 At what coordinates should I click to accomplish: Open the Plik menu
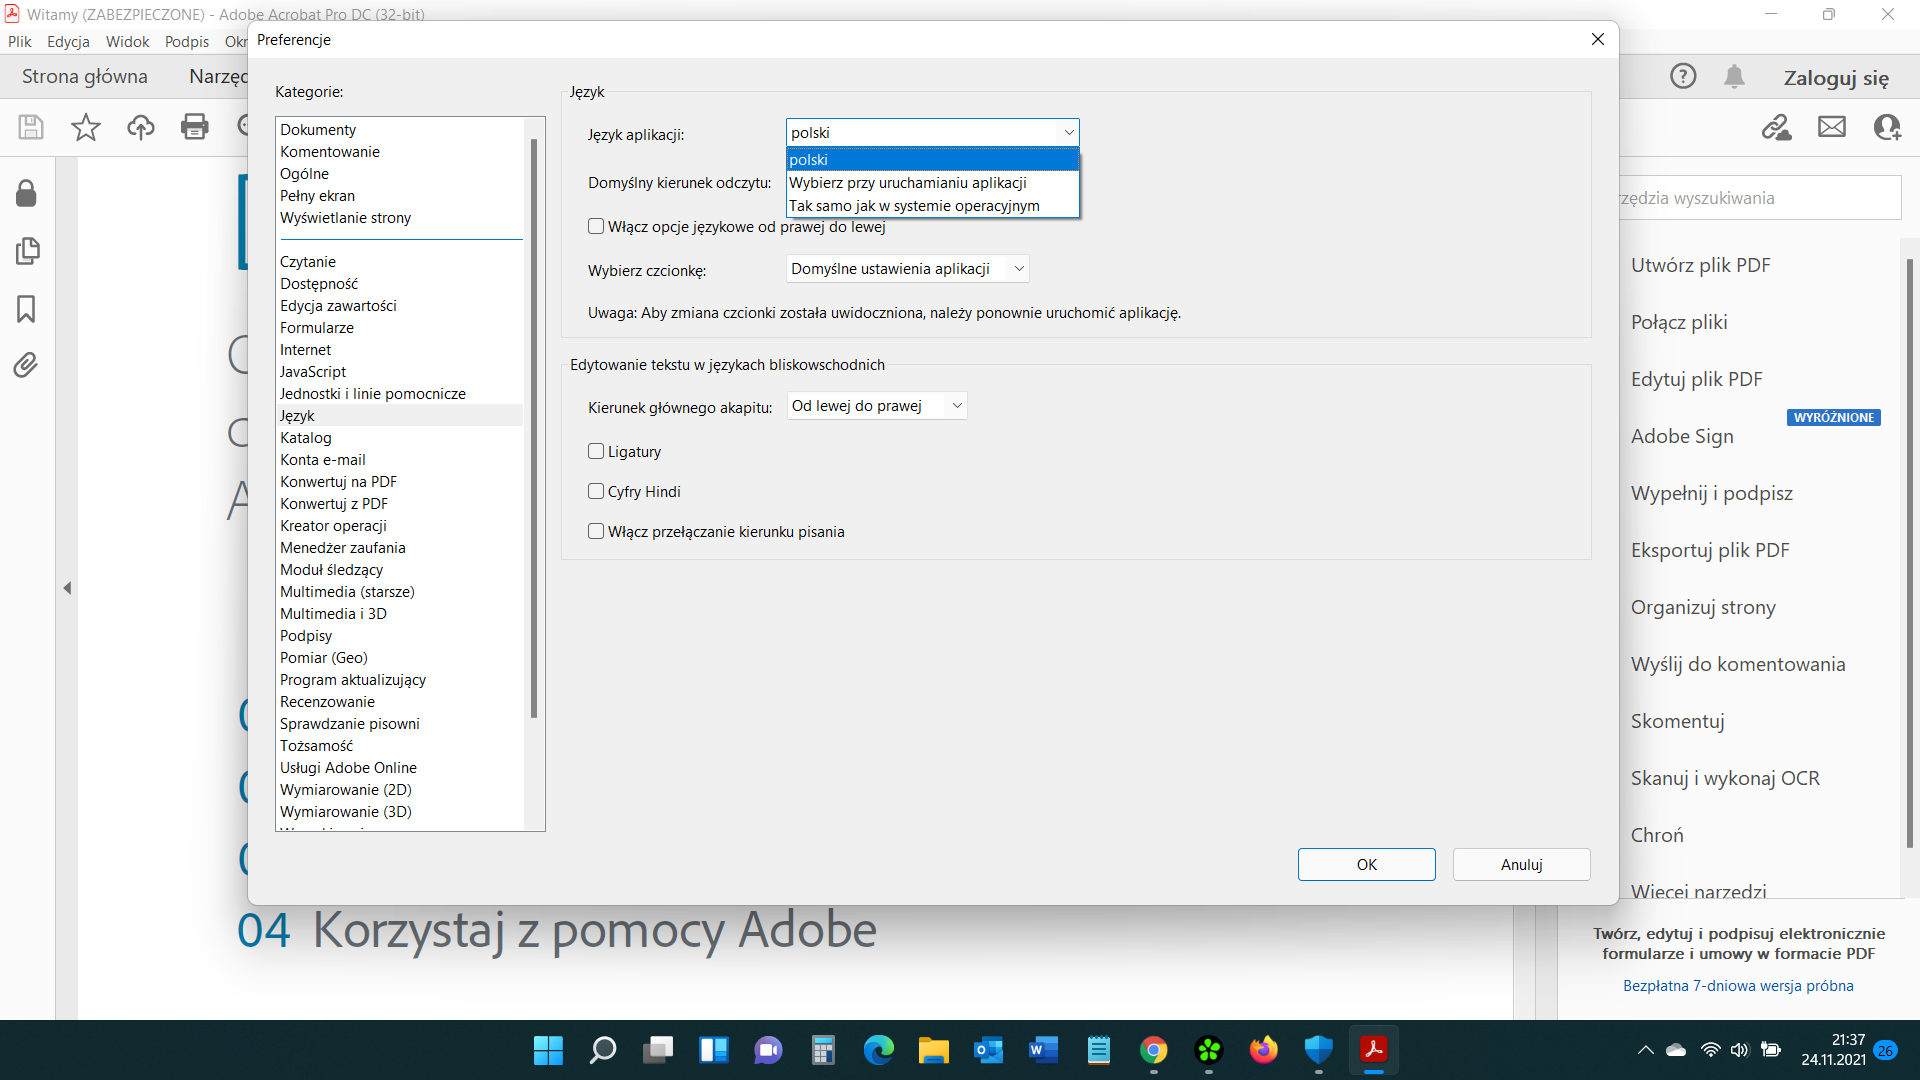[x=20, y=41]
